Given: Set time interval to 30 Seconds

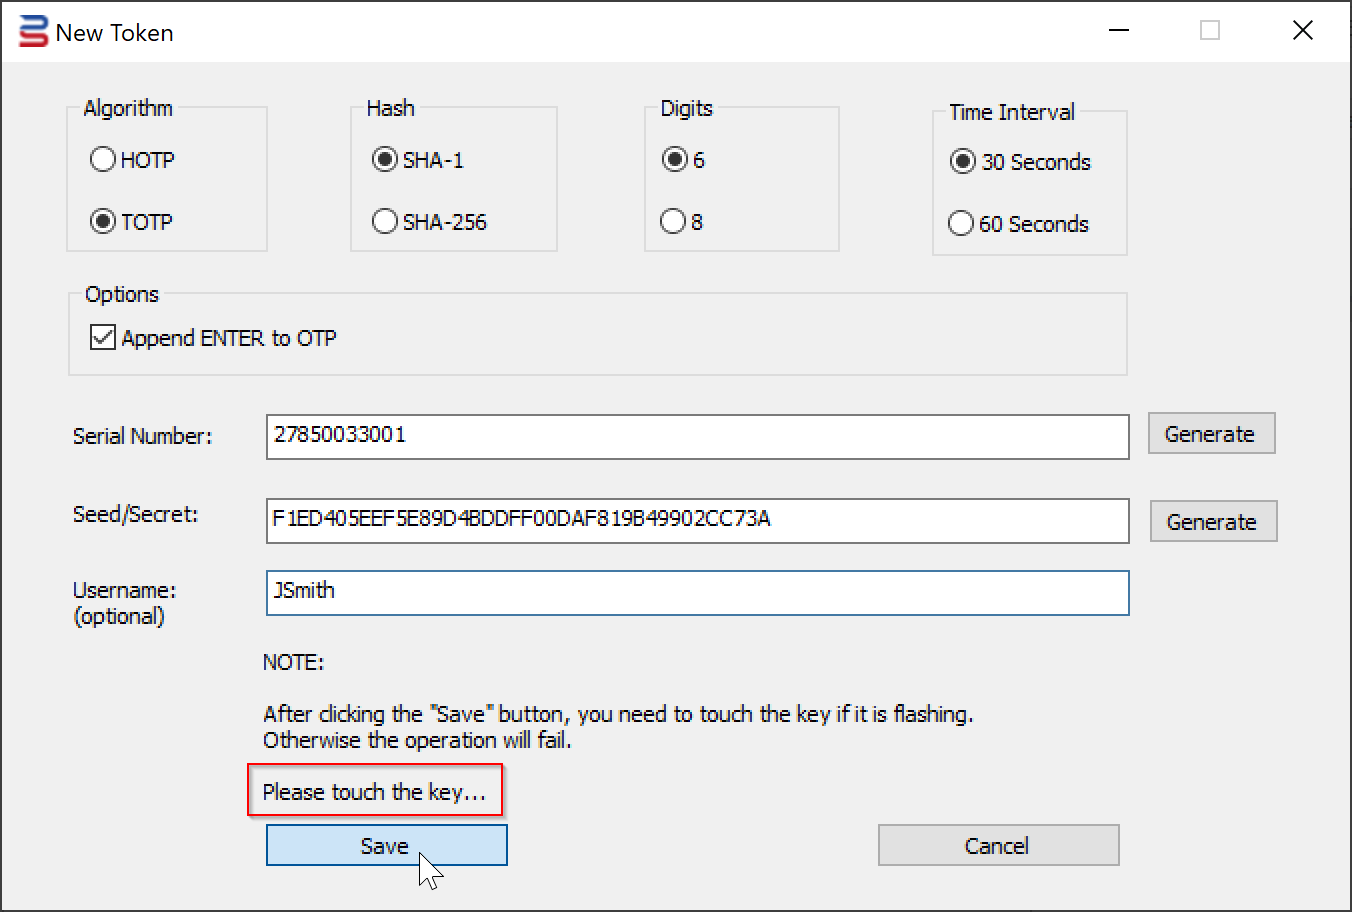Looking at the screenshot, I should click(x=963, y=162).
